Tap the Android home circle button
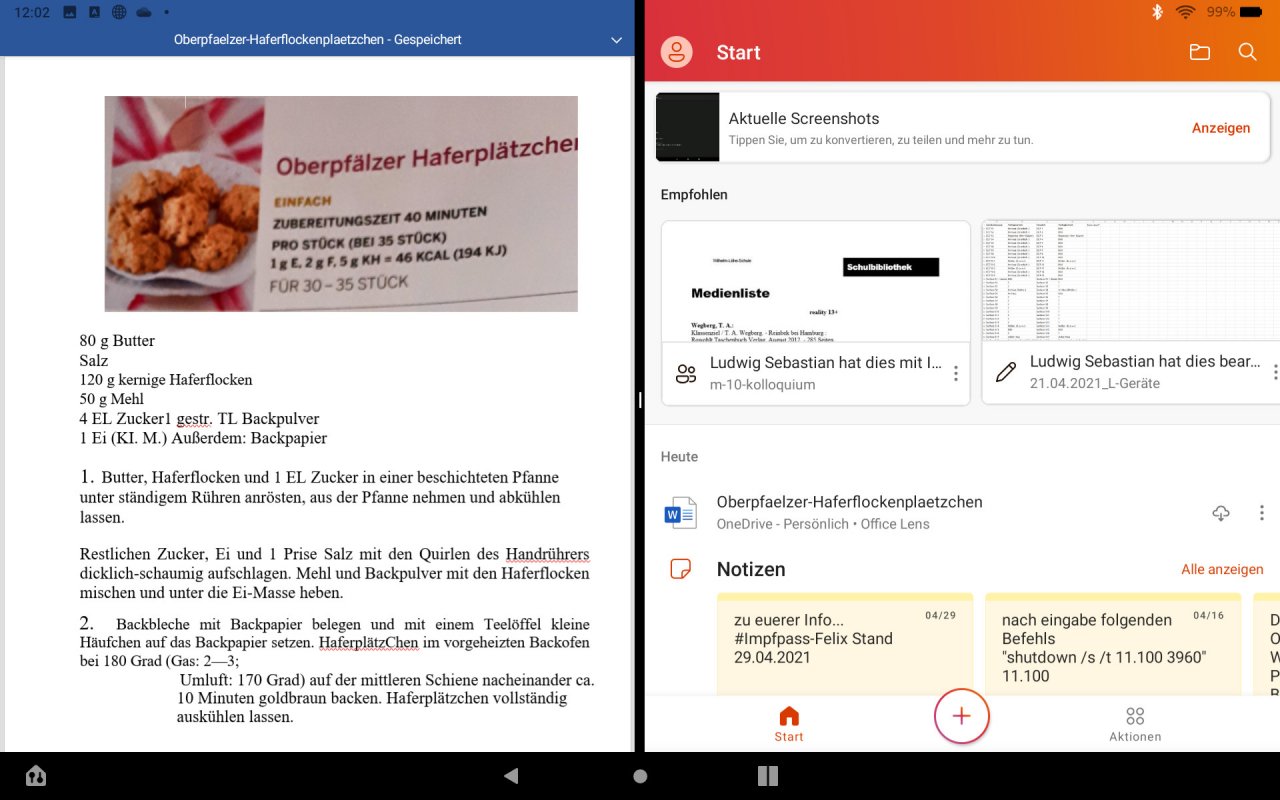This screenshot has height=800, width=1280. (x=640, y=776)
